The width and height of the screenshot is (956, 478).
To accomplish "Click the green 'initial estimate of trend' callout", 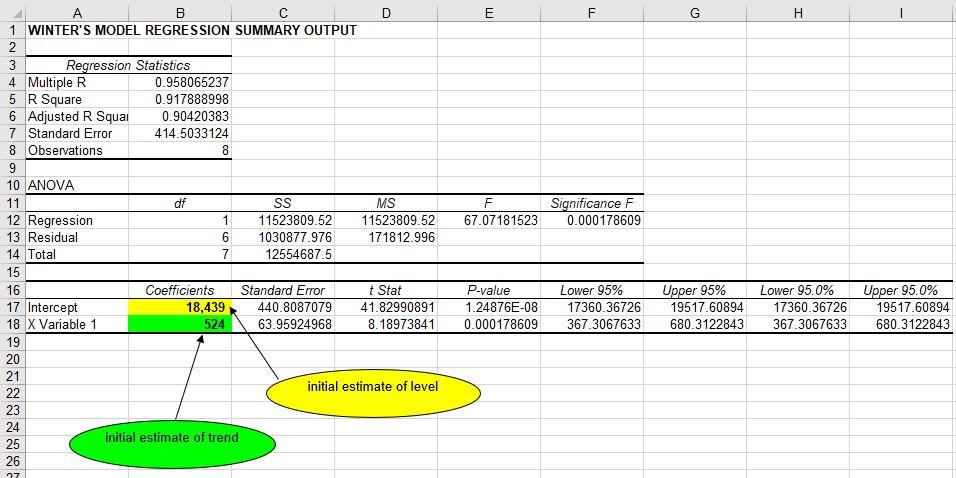I will [x=172, y=444].
